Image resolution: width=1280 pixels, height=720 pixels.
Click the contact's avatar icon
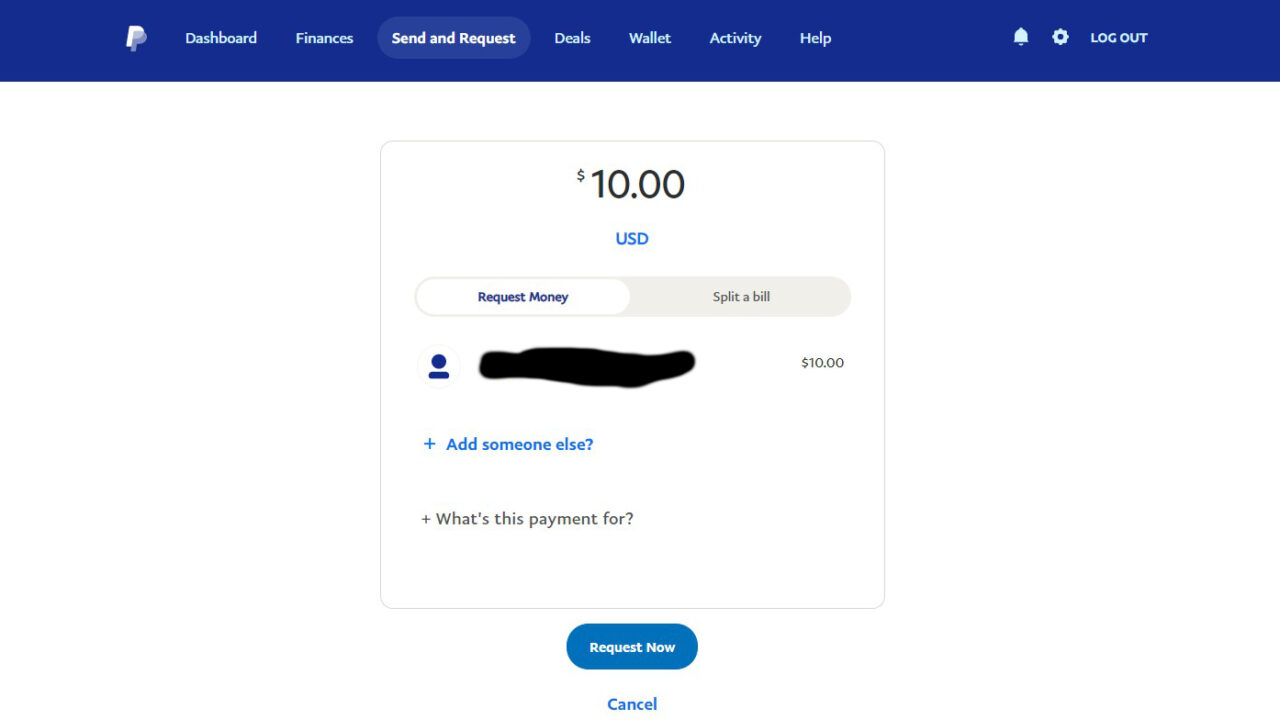pyautogui.click(x=438, y=366)
